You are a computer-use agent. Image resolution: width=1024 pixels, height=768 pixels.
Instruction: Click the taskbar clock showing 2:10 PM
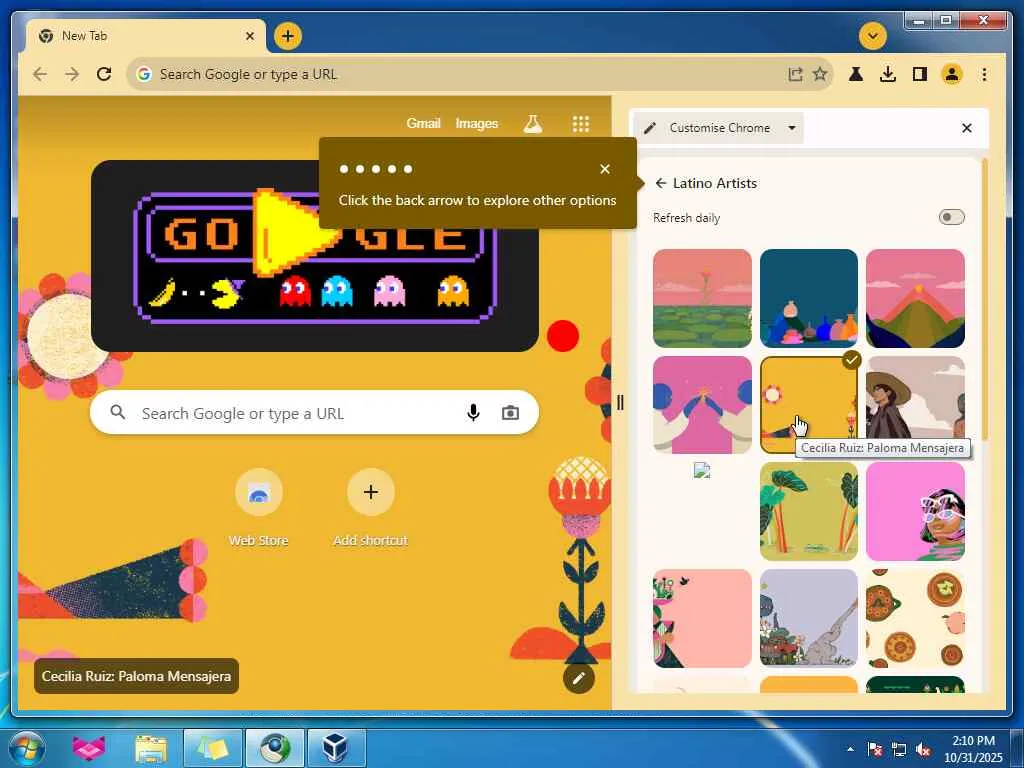point(973,749)
